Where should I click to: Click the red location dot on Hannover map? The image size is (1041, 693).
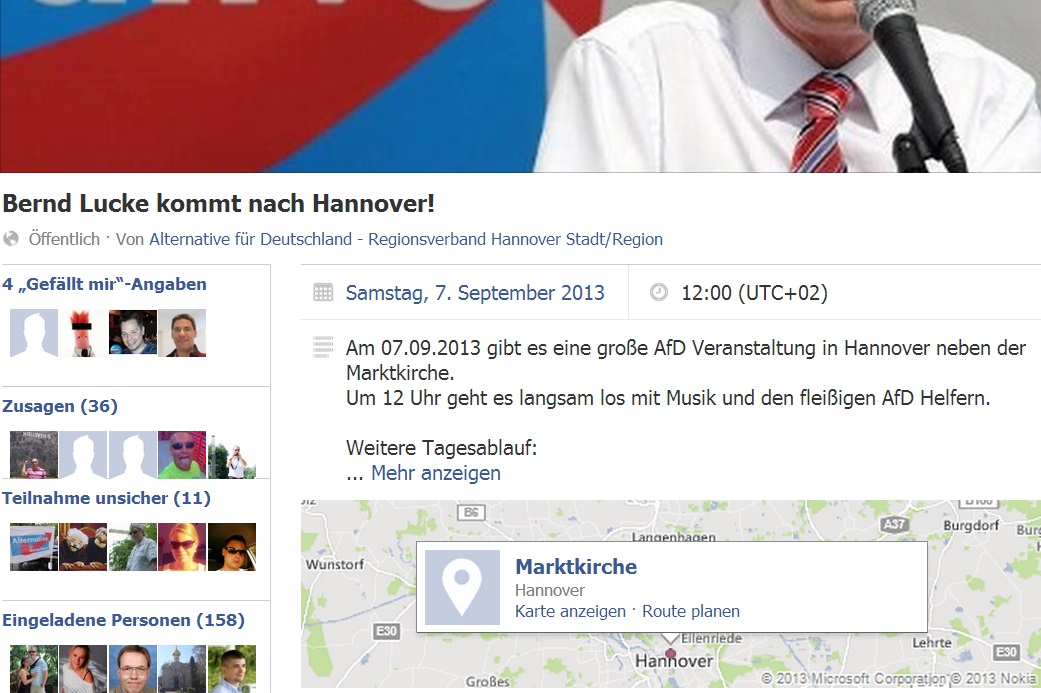[x=671, y=654]
